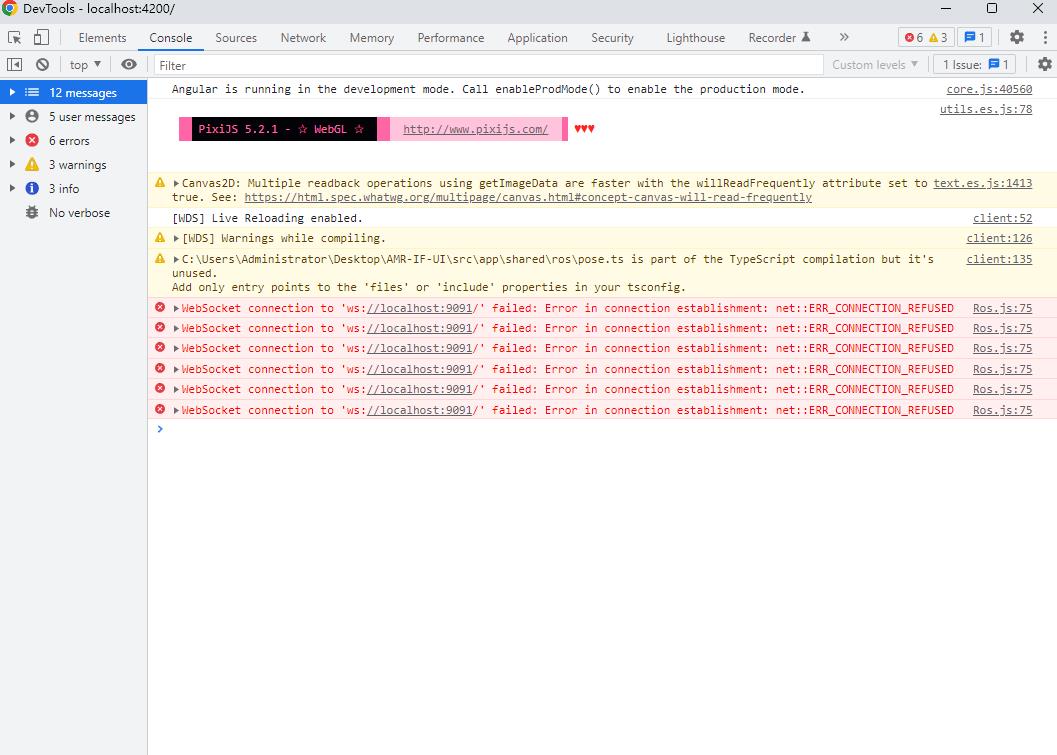1057x755 pixels.
Task: Open the Sources tab
Action: click(236, 38)
